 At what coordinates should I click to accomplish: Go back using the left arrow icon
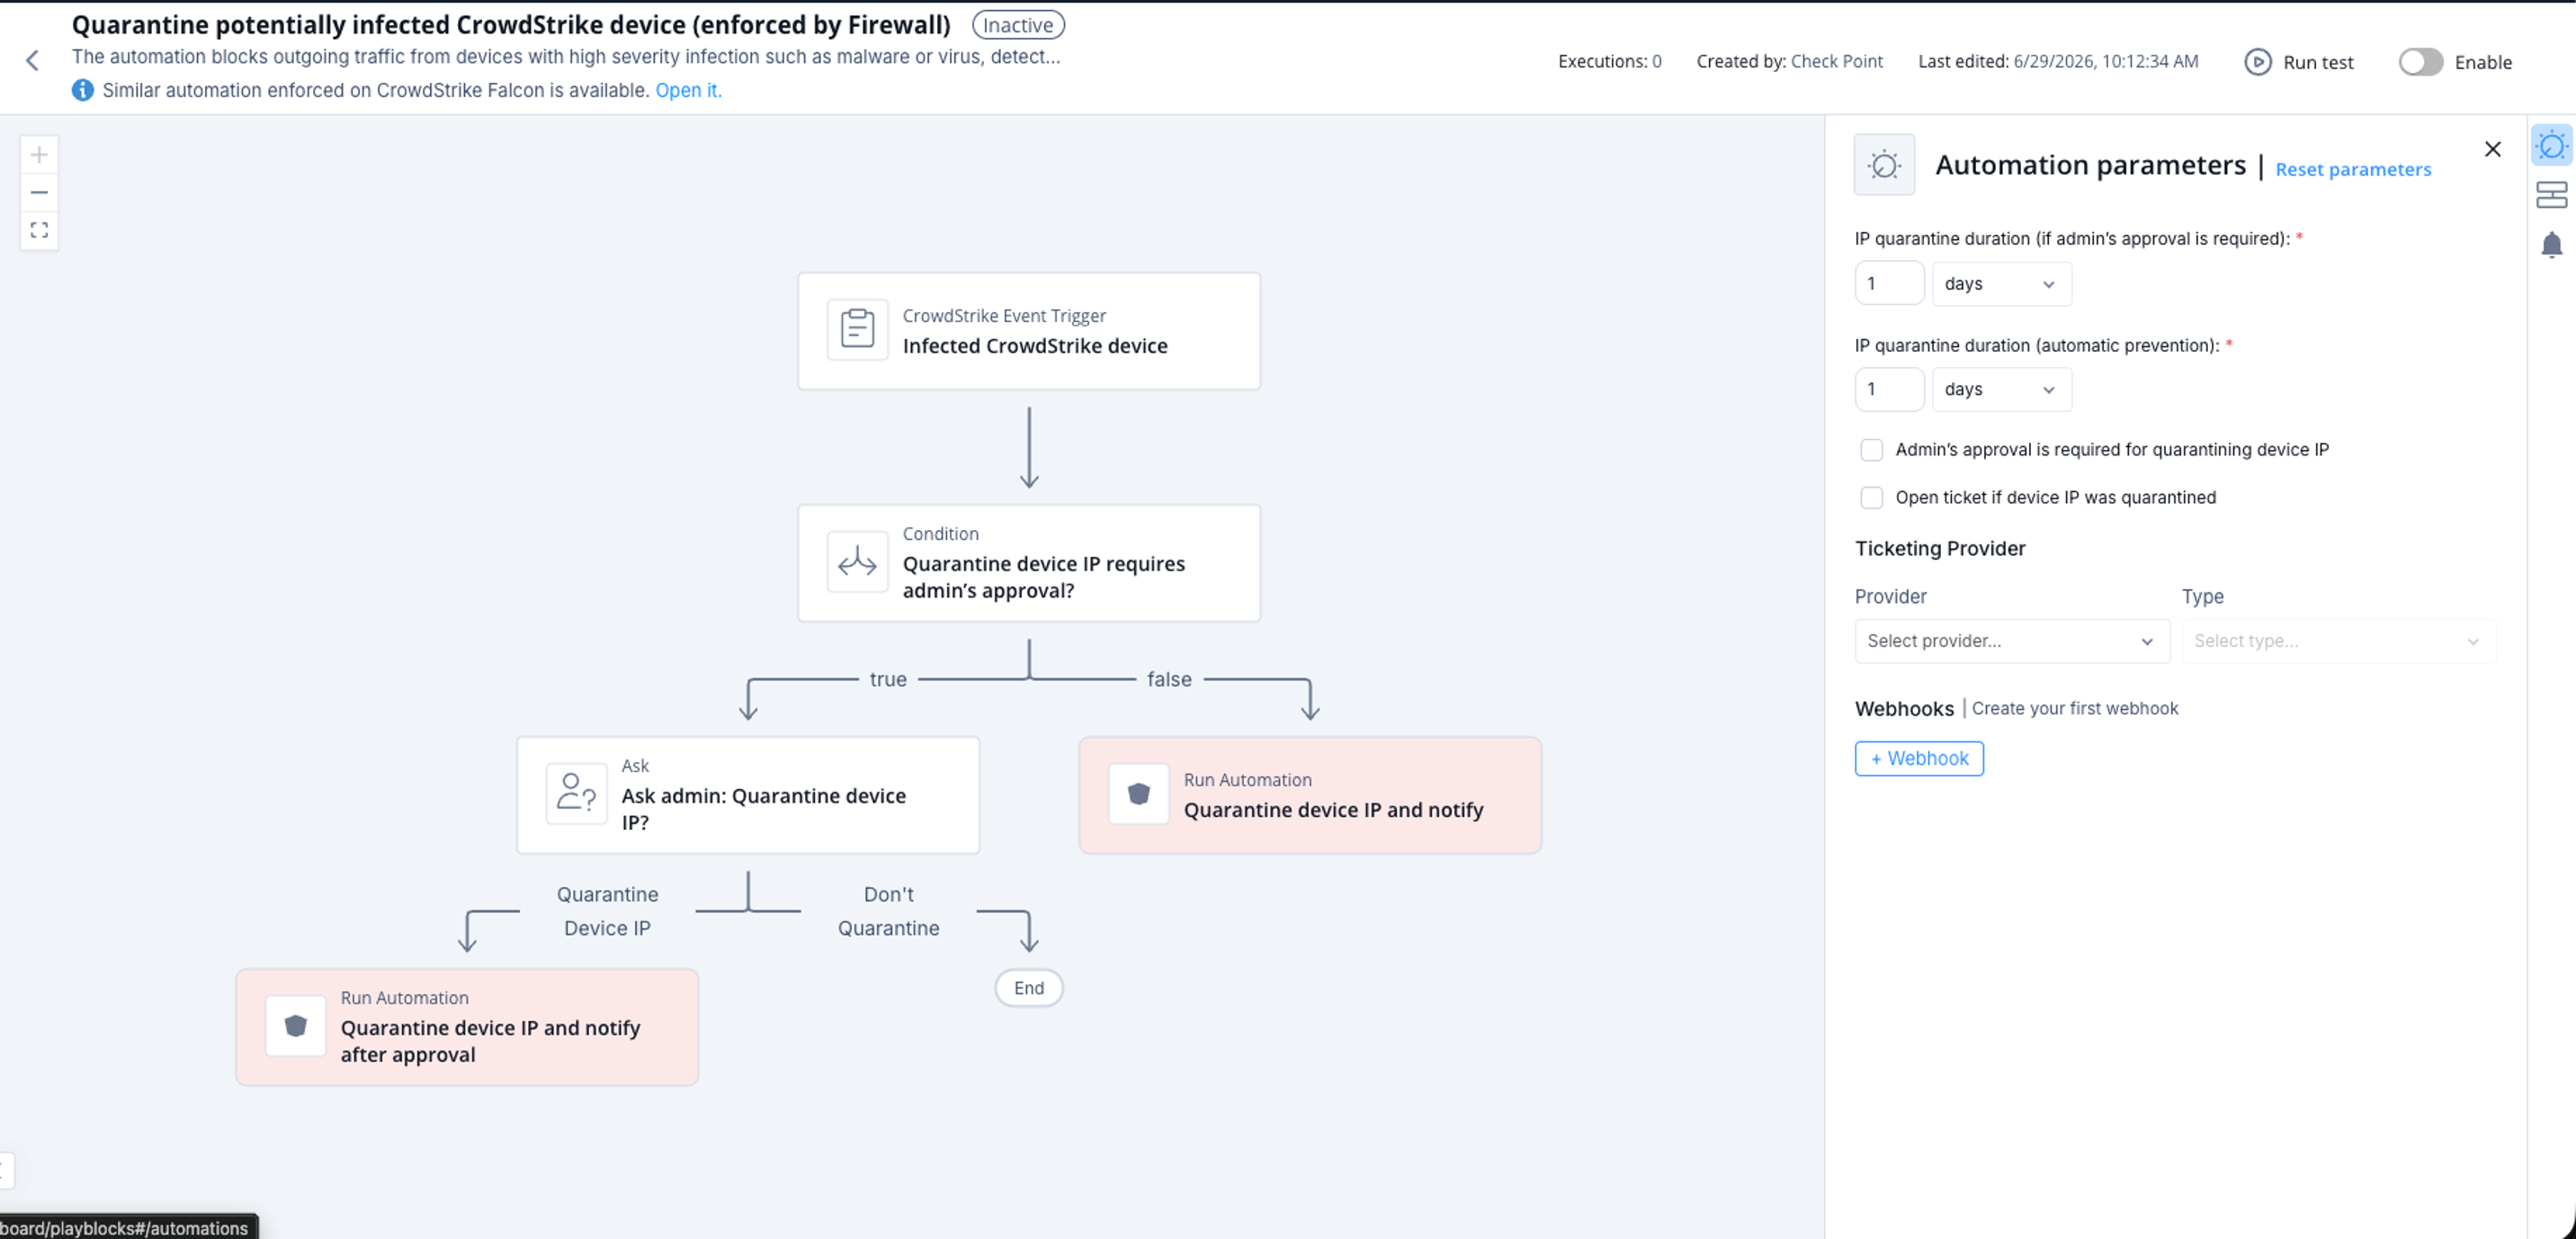[32, 61]
